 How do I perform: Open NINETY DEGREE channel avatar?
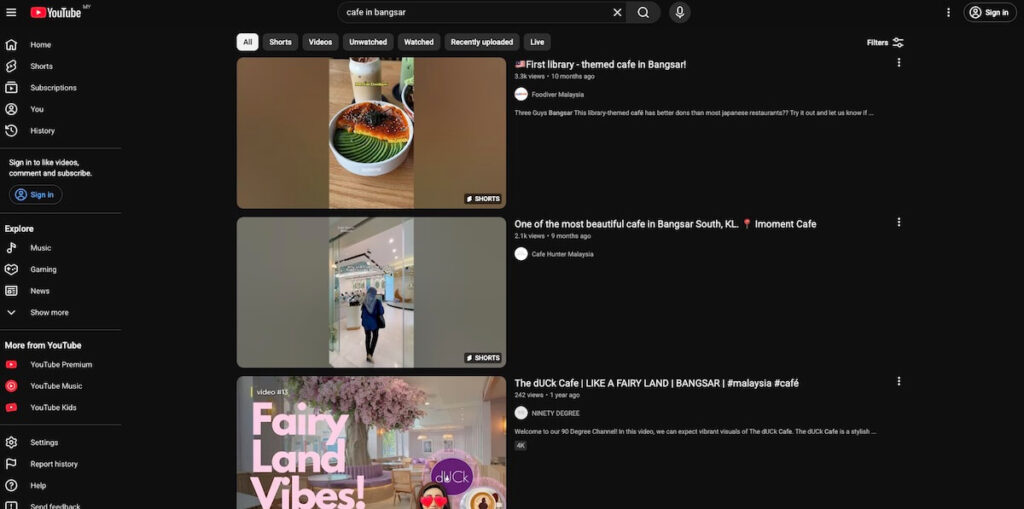(x=521, y=414)
